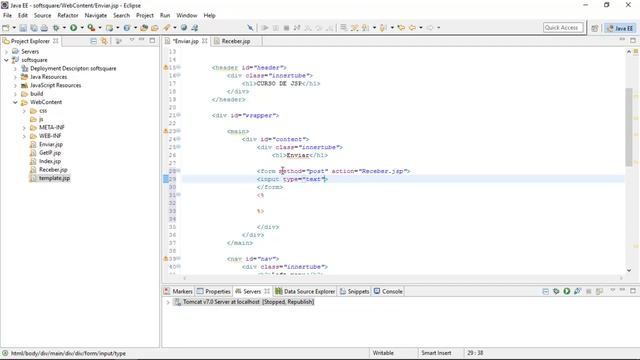
Task: Toggle Skip All Breakpoints icon
Action: [250, 28]
